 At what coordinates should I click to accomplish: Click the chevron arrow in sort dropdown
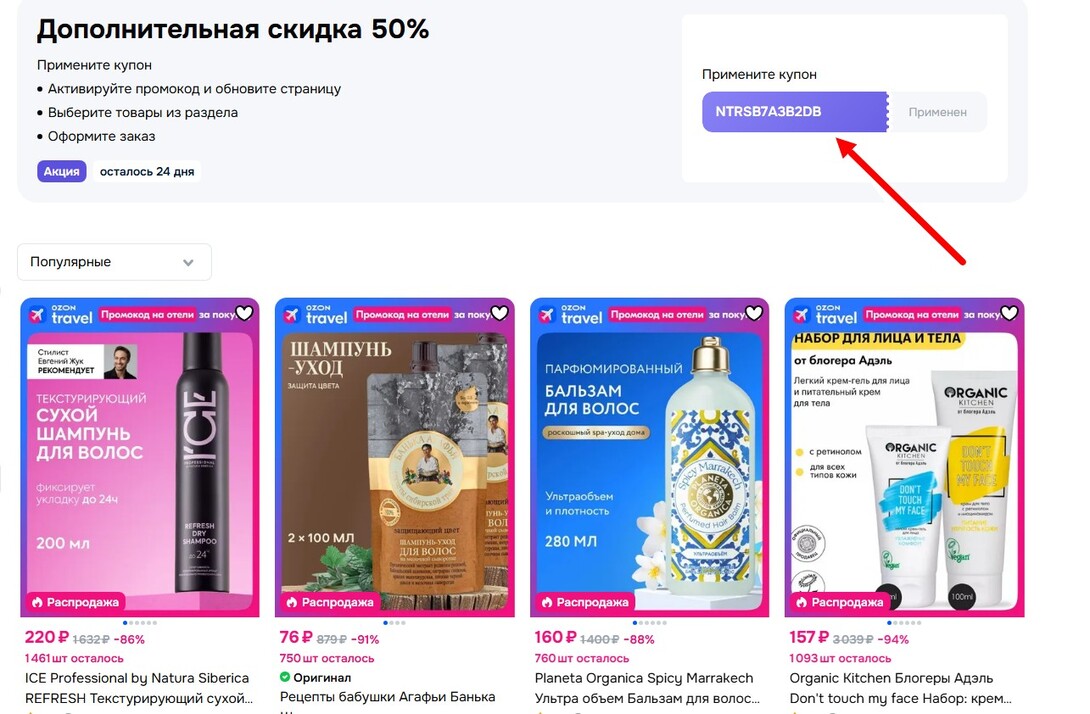tap(188, 263)
